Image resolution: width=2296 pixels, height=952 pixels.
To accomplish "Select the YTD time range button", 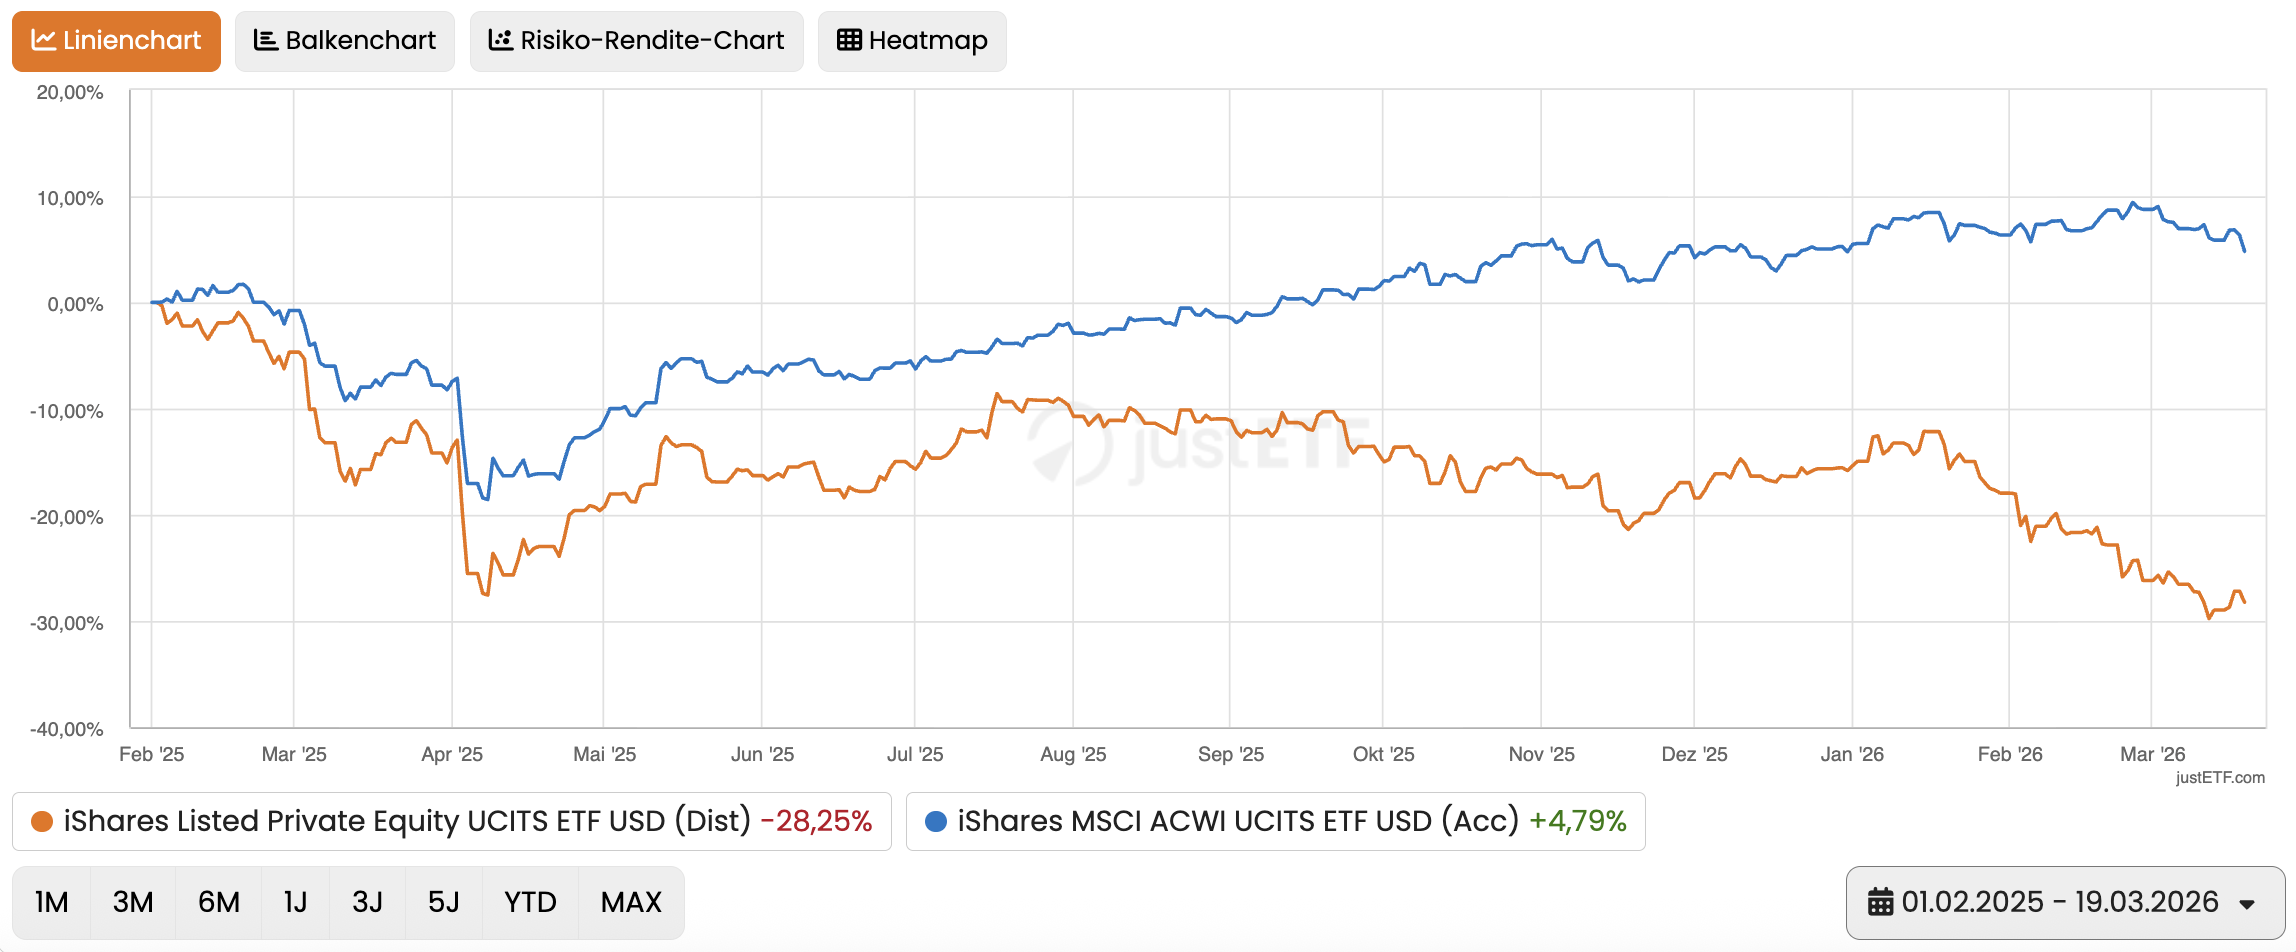I will tap(529, 901).
